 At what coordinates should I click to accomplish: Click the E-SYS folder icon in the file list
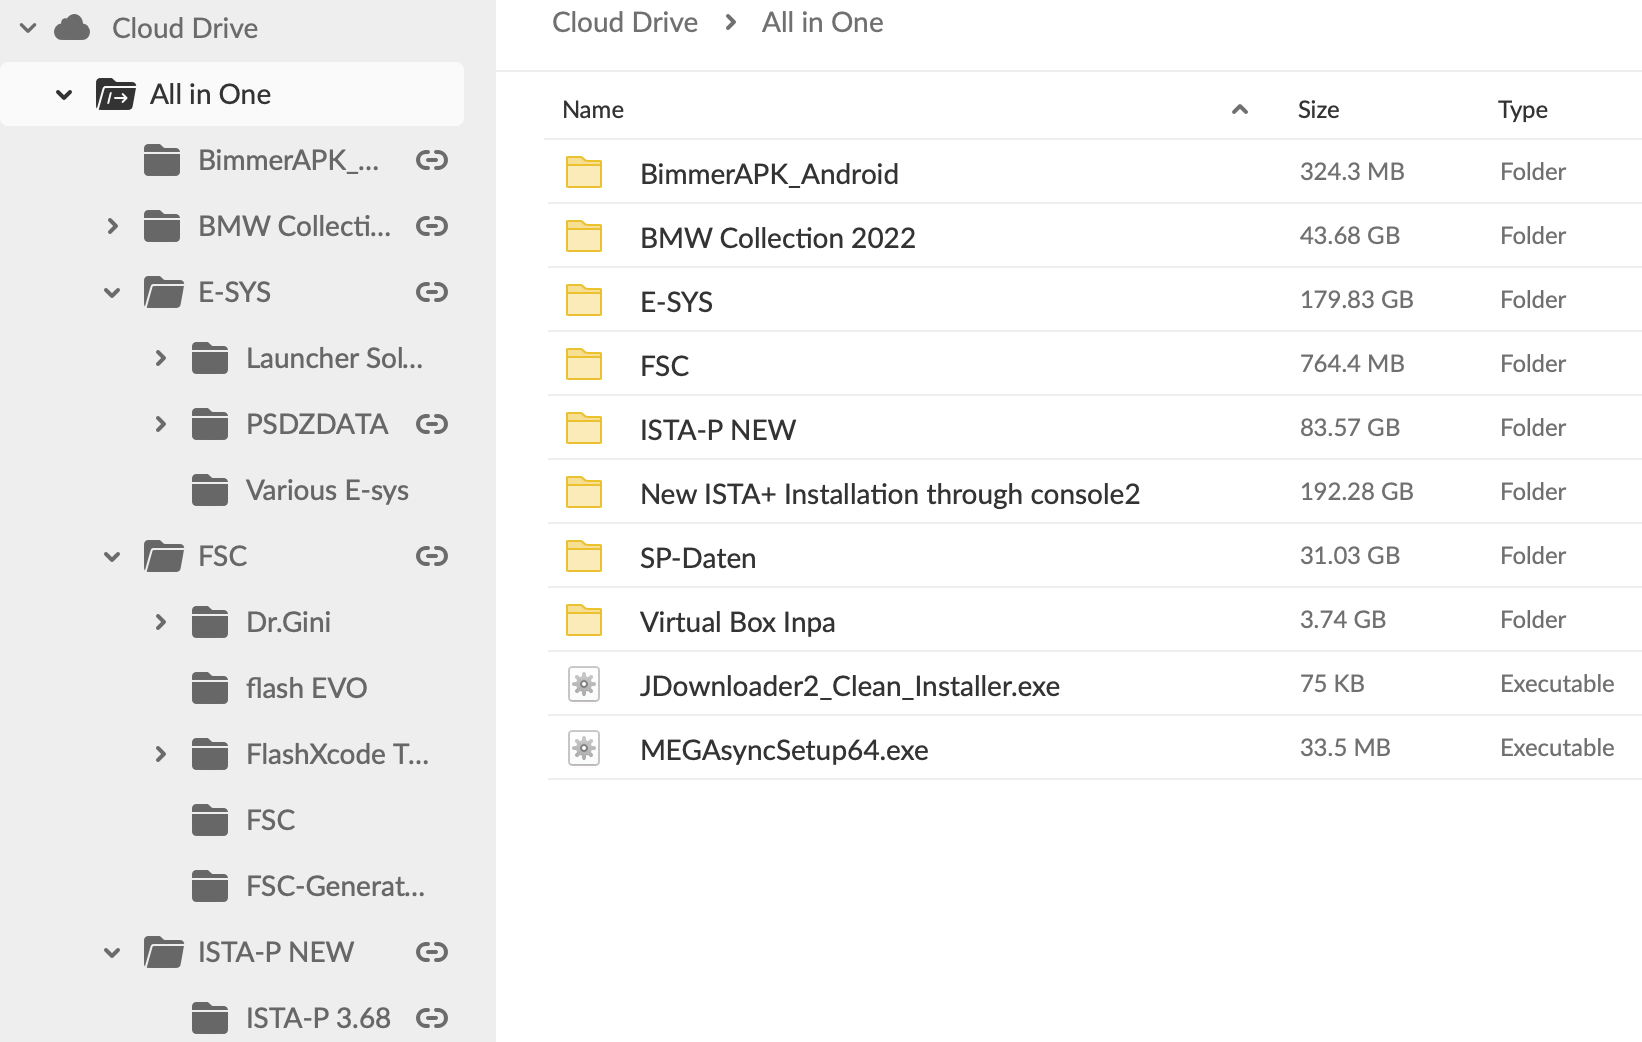point(584,300)
